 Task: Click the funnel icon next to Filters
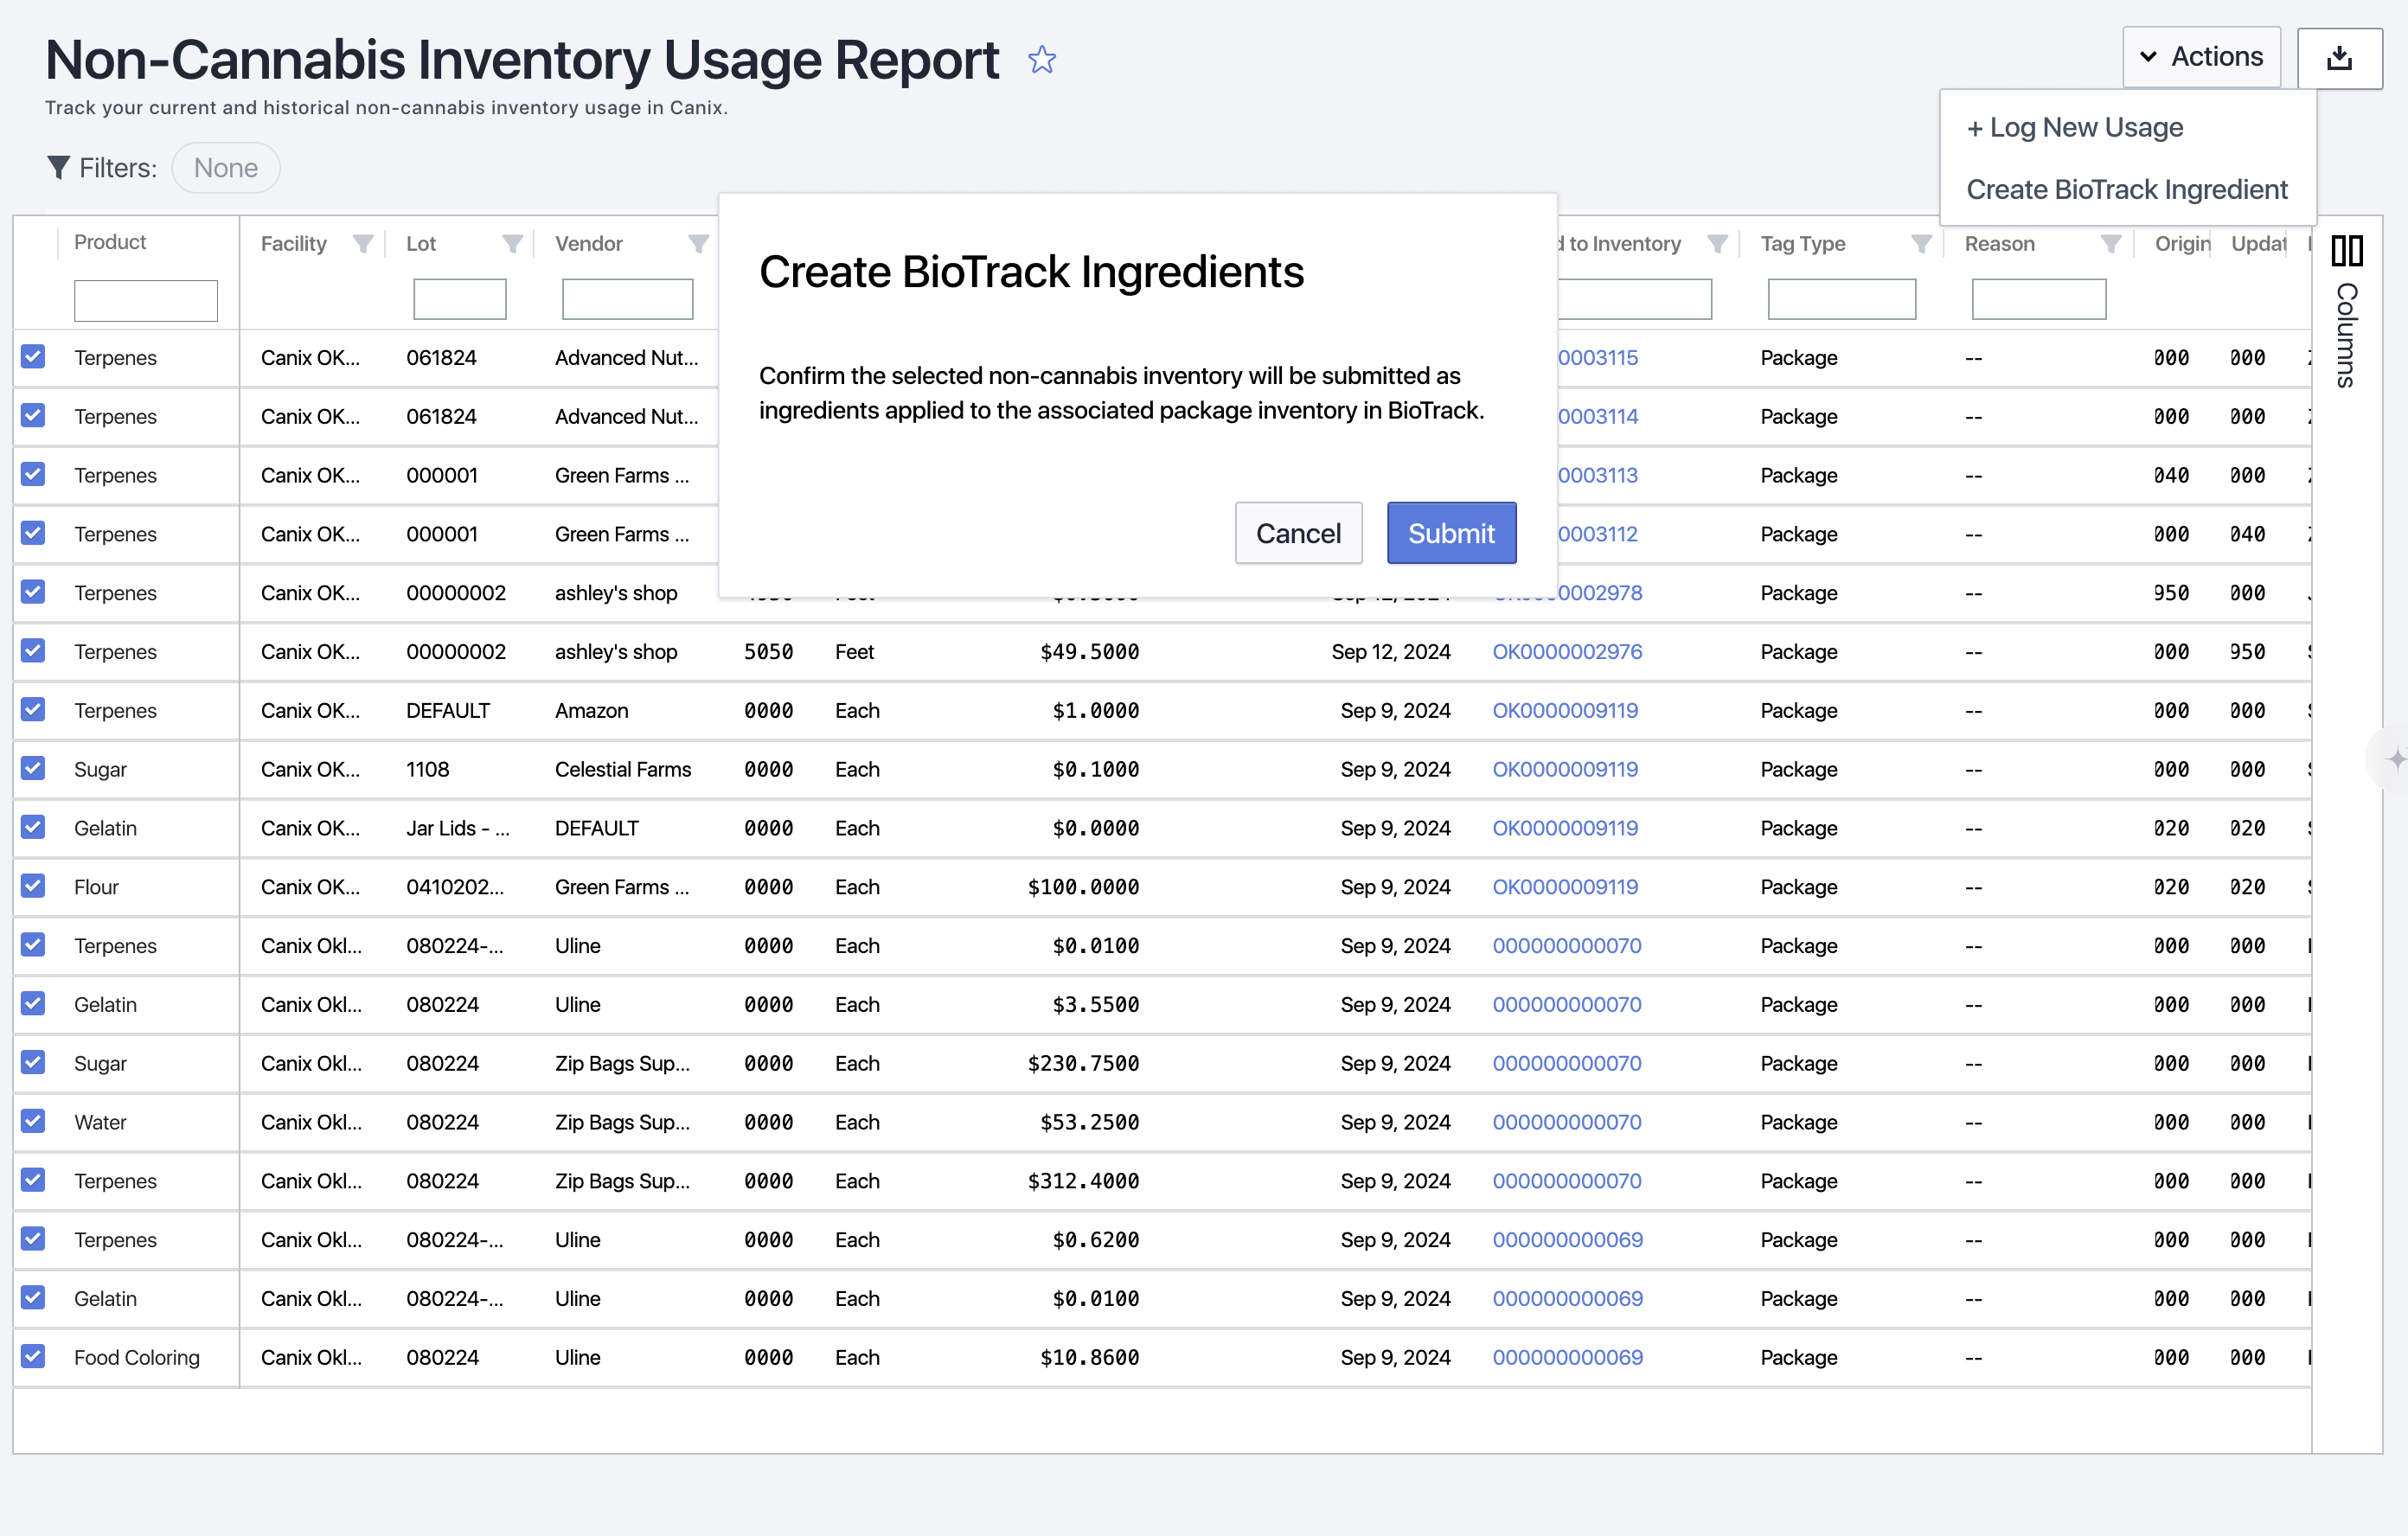(58, 168)
